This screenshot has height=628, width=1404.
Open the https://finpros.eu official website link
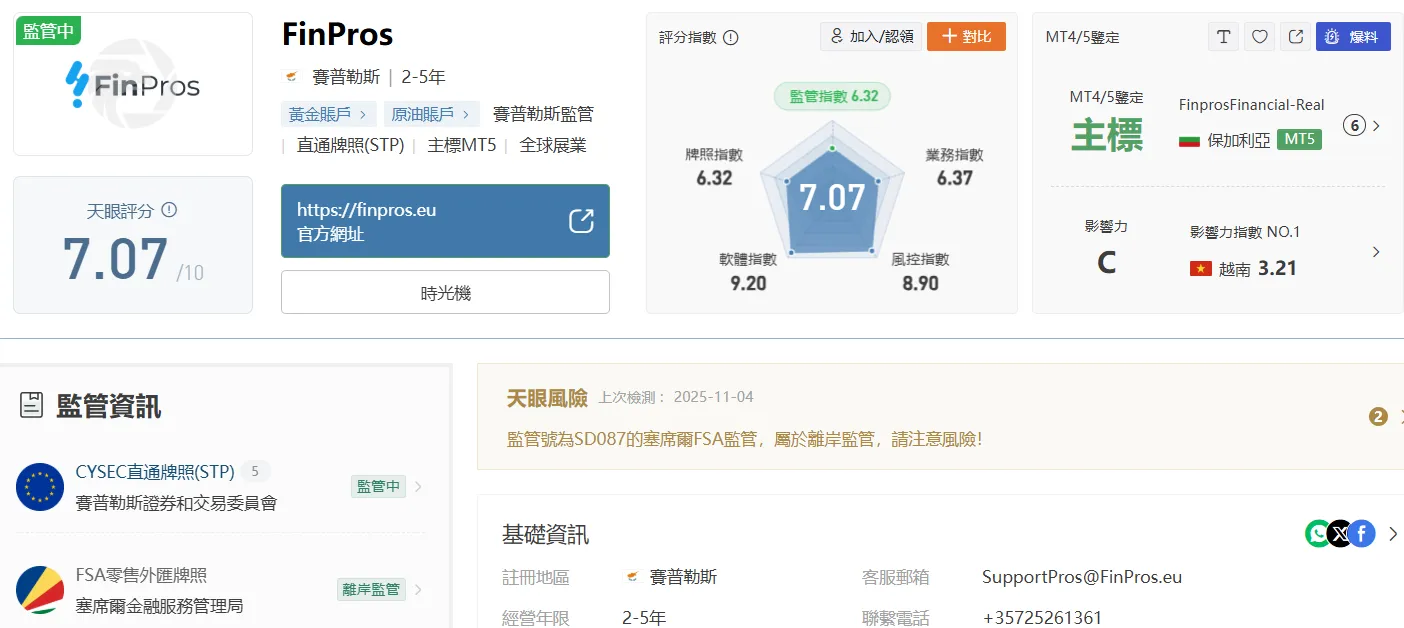(445, 221)
